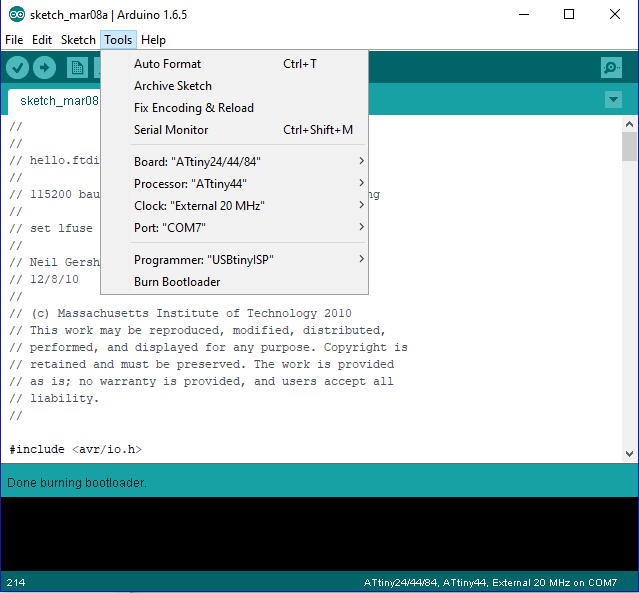Maximize the Arduino window

(569, 15)
